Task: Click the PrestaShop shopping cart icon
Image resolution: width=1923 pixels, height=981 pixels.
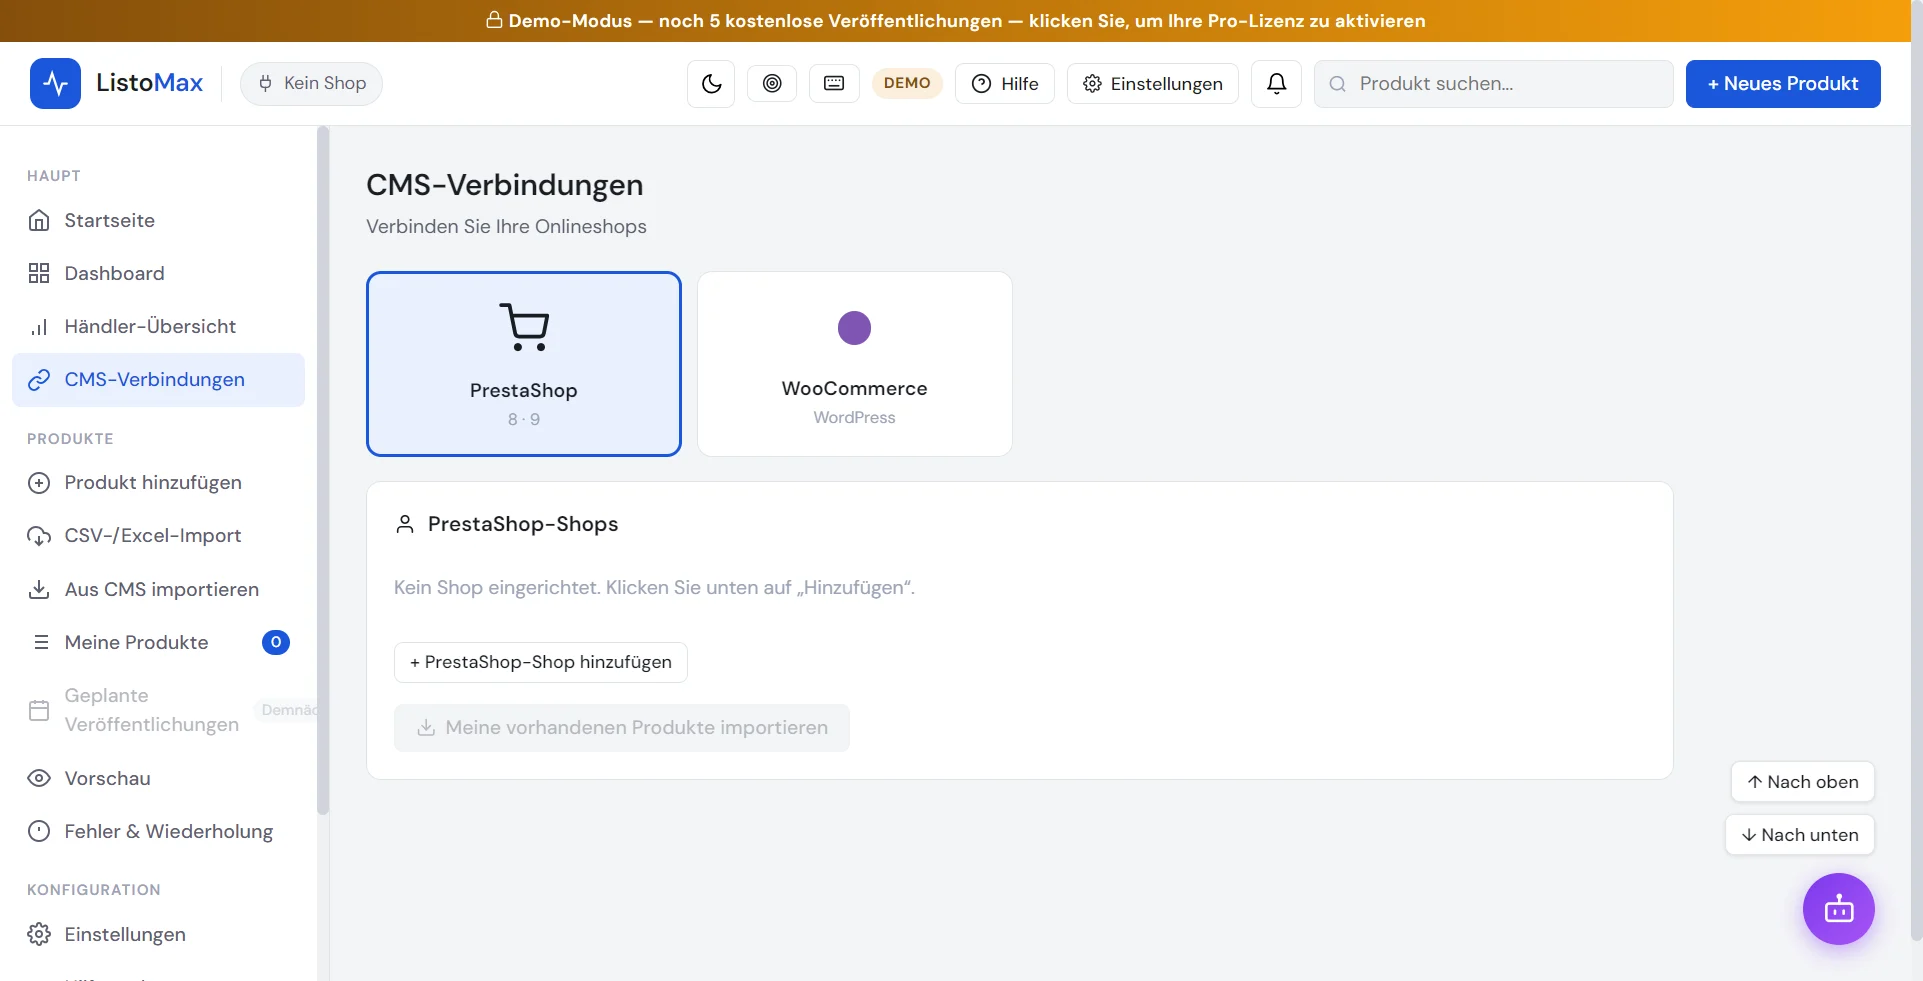Action: (x=524, y=327)
